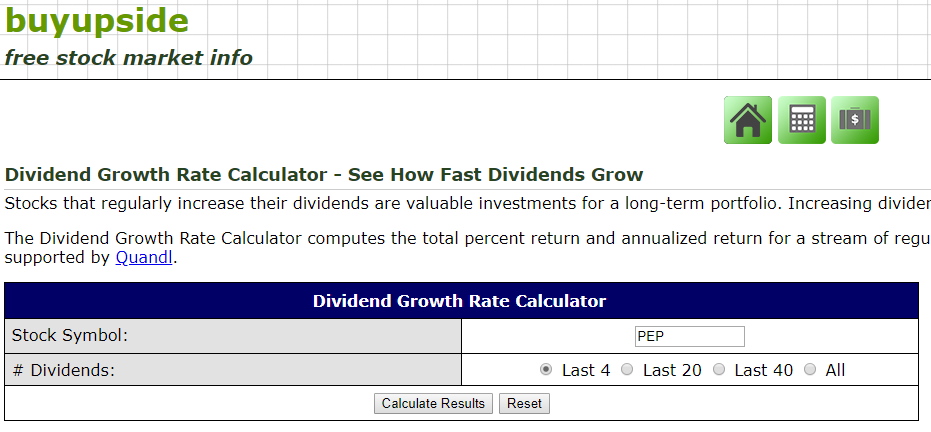Pick the Last 40 dividends option
Image resolution: width=931 pixels, height=432 pixels.
point(719,370)
